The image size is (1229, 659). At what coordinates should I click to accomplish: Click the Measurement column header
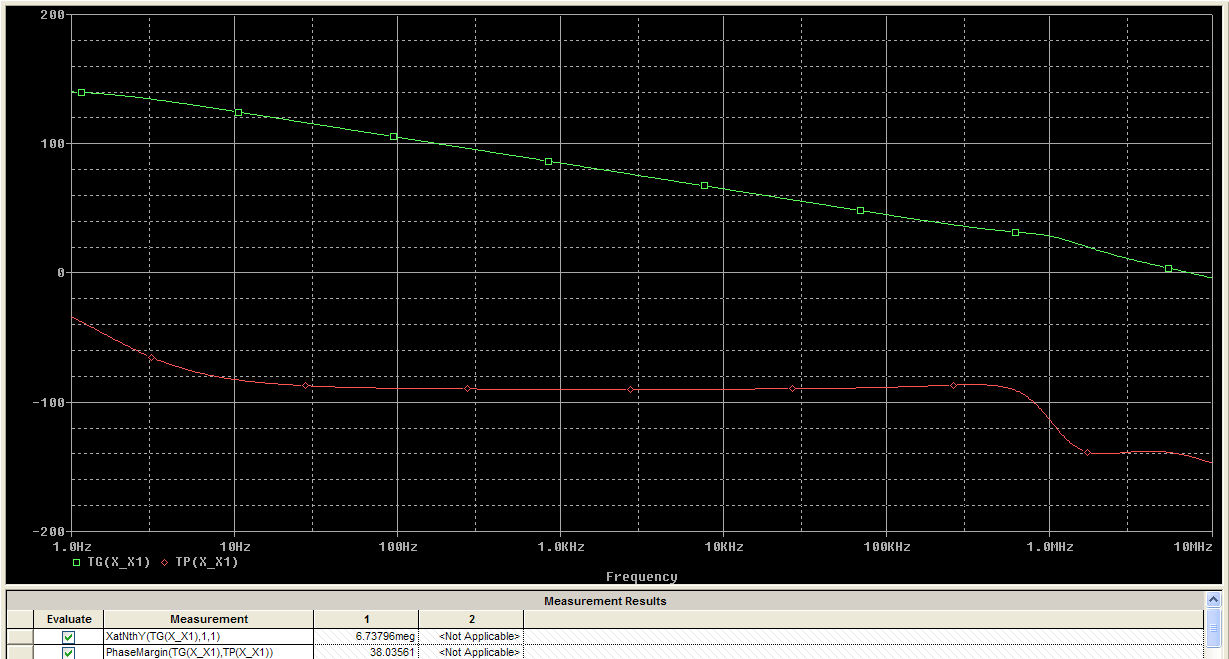[x=209, y=619]
